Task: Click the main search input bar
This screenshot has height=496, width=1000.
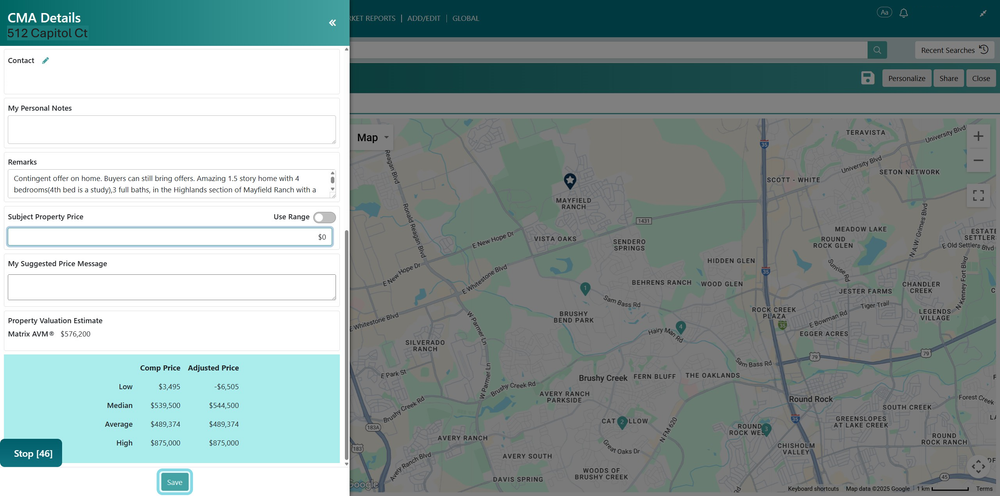Action: [x=608, y=50]
